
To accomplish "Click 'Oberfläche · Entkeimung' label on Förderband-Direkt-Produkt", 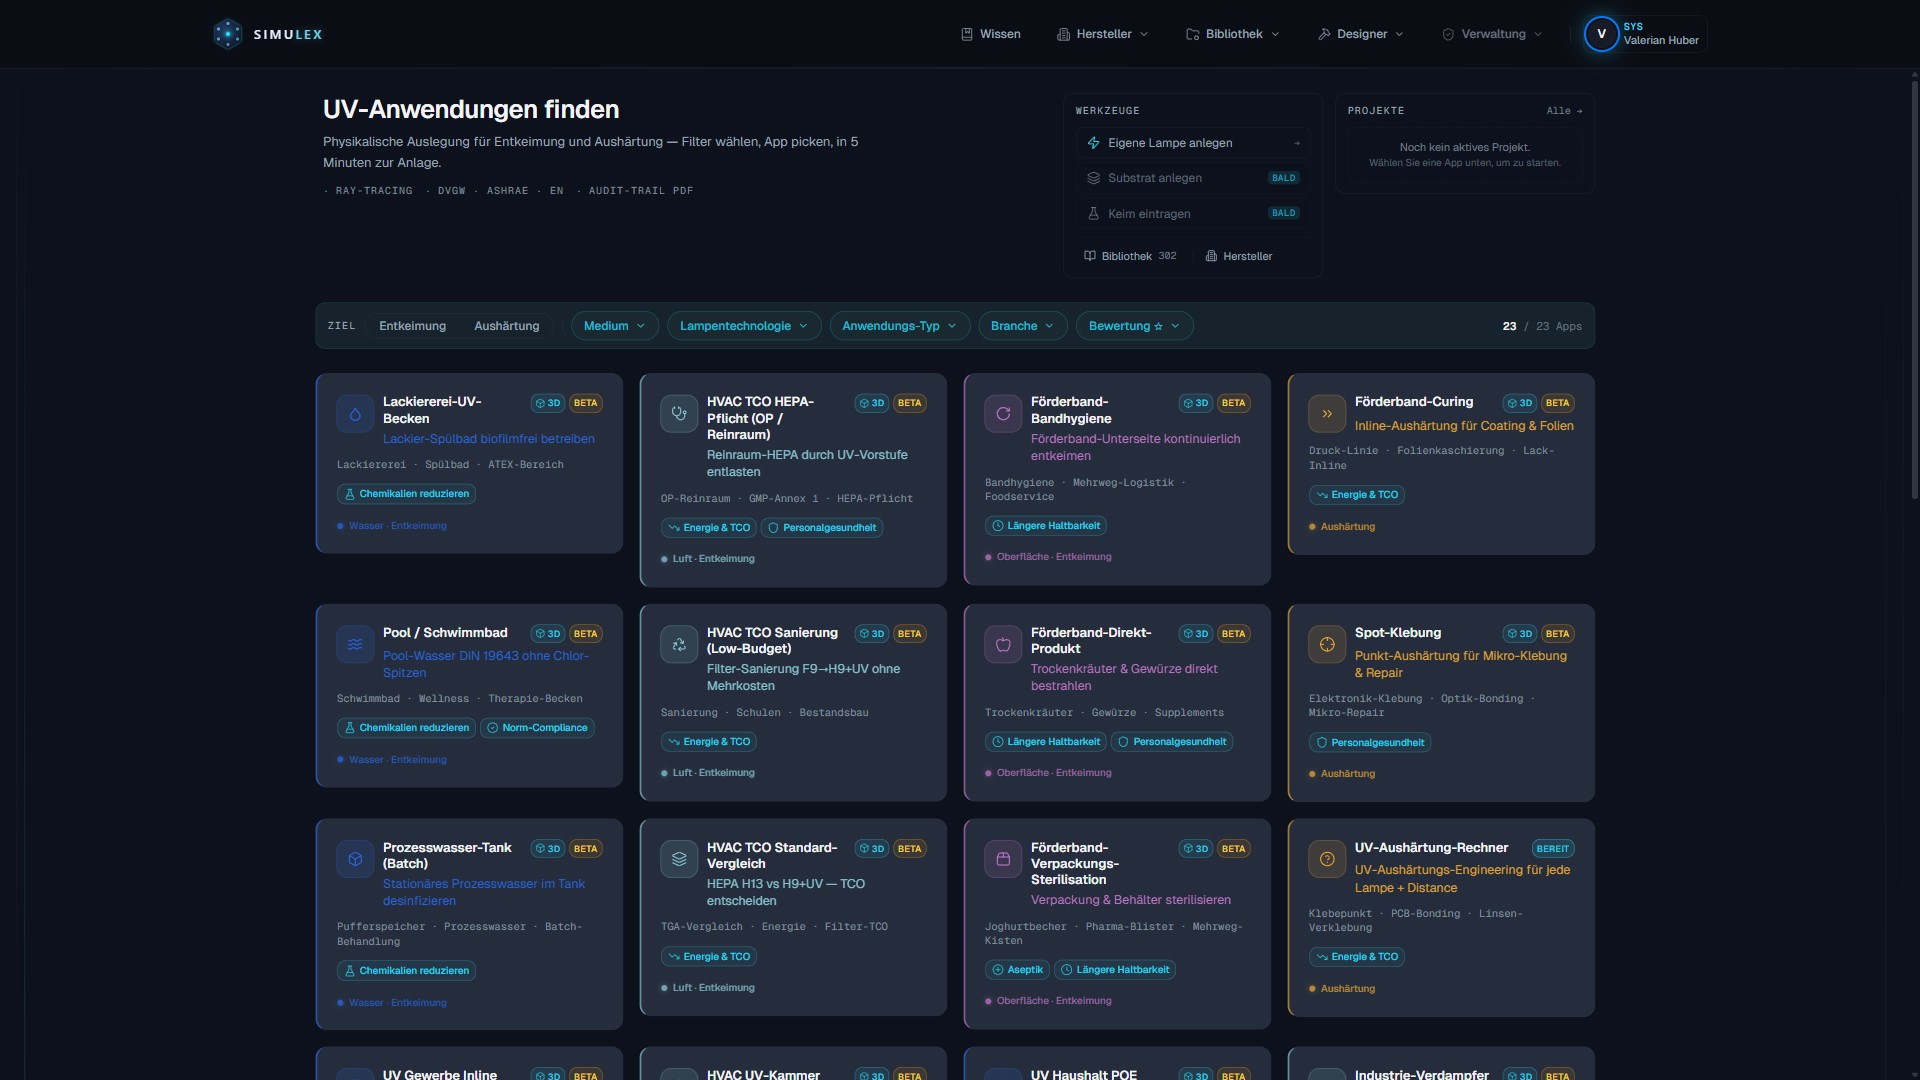I will (1054, 773).
